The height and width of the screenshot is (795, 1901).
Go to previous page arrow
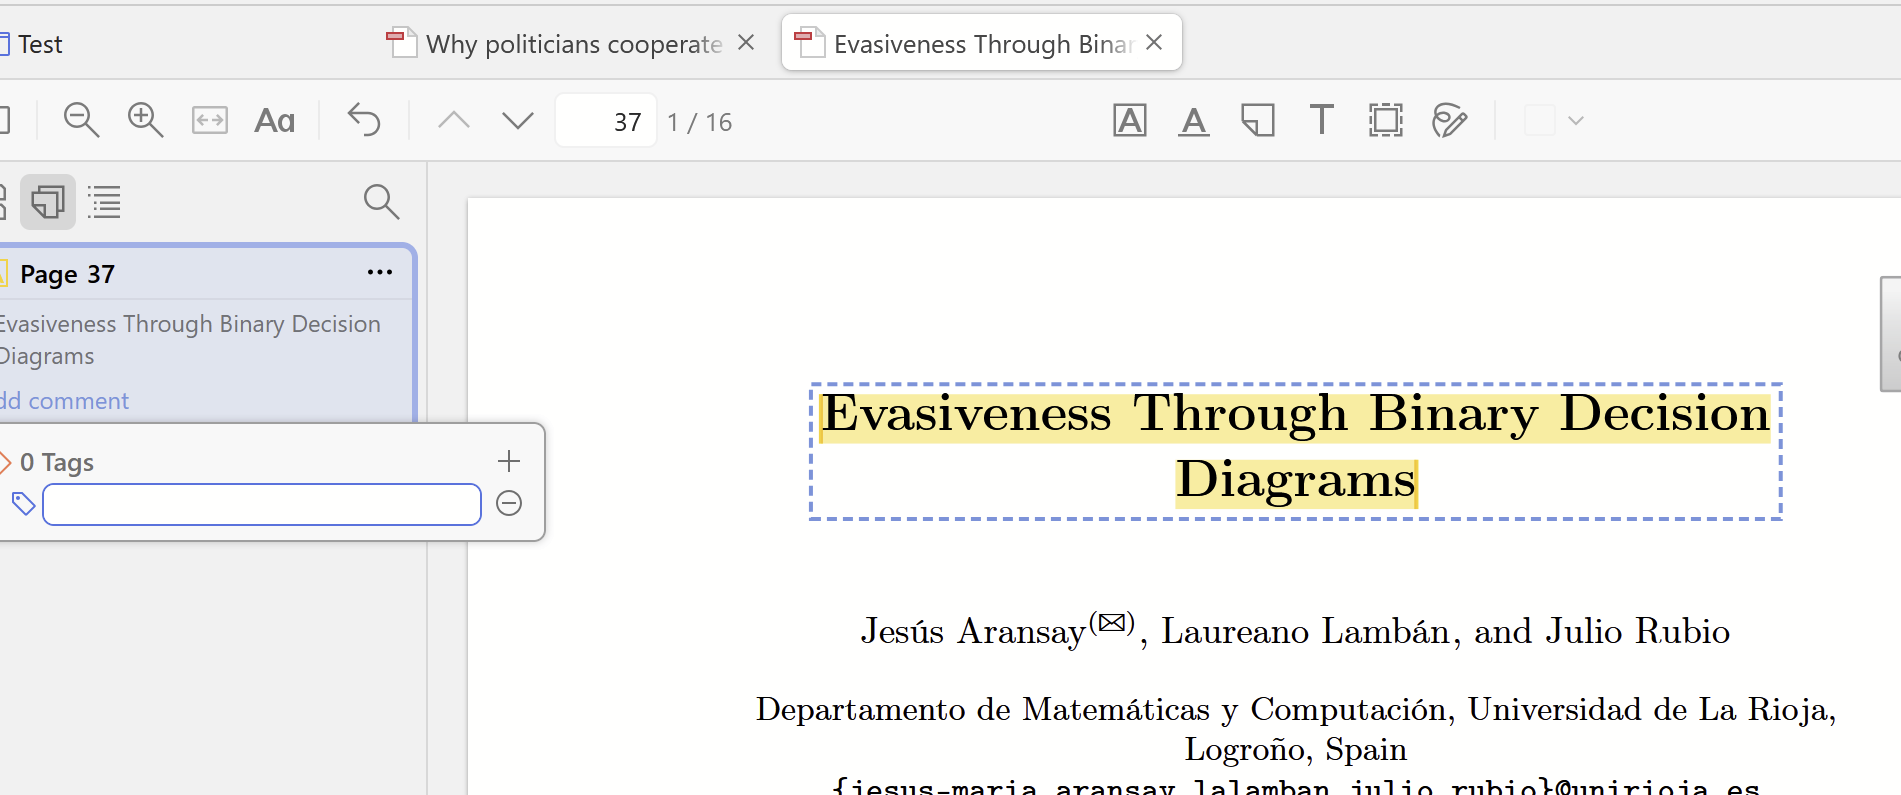pos(454,121)
